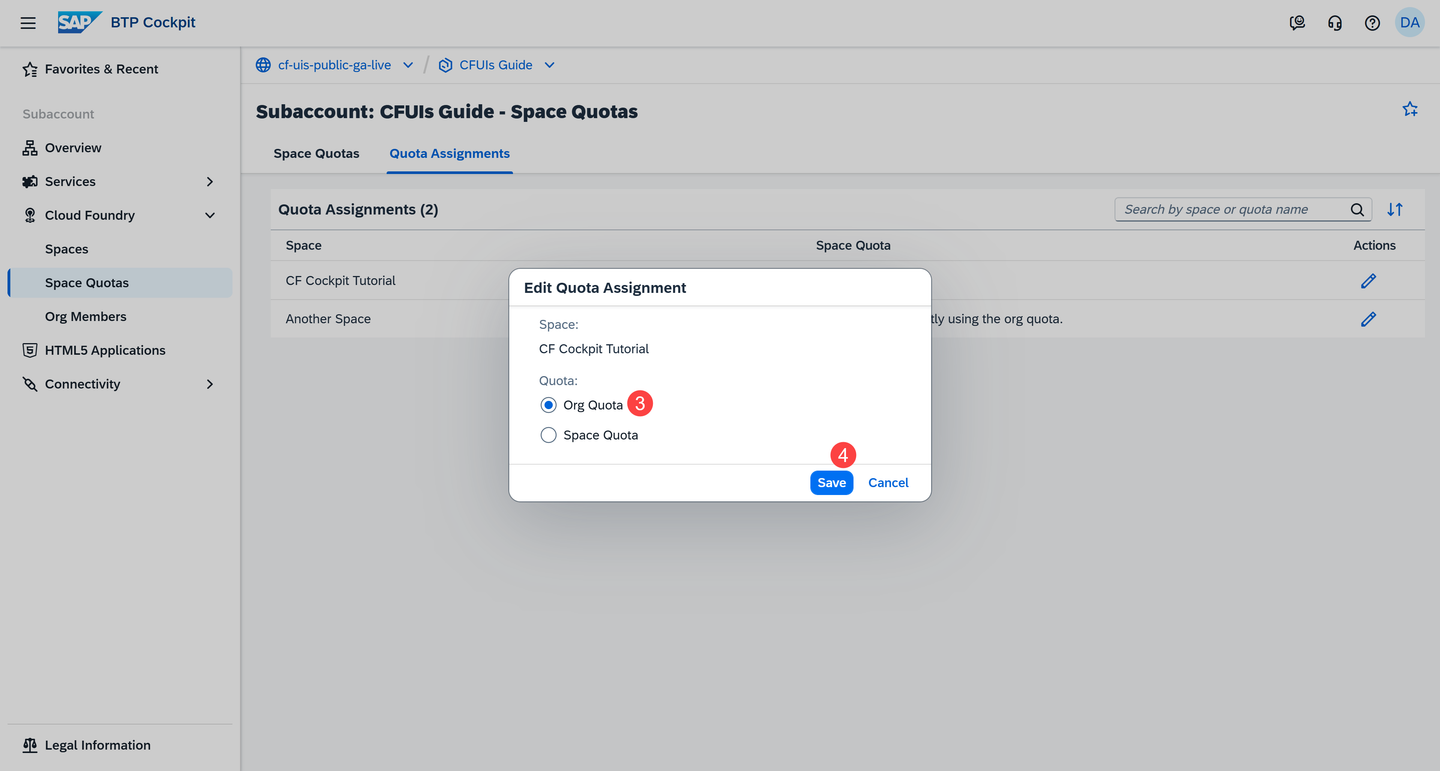Click the globe icon in breadcrumb
1440x771 pixels.
tap(263, 65)
